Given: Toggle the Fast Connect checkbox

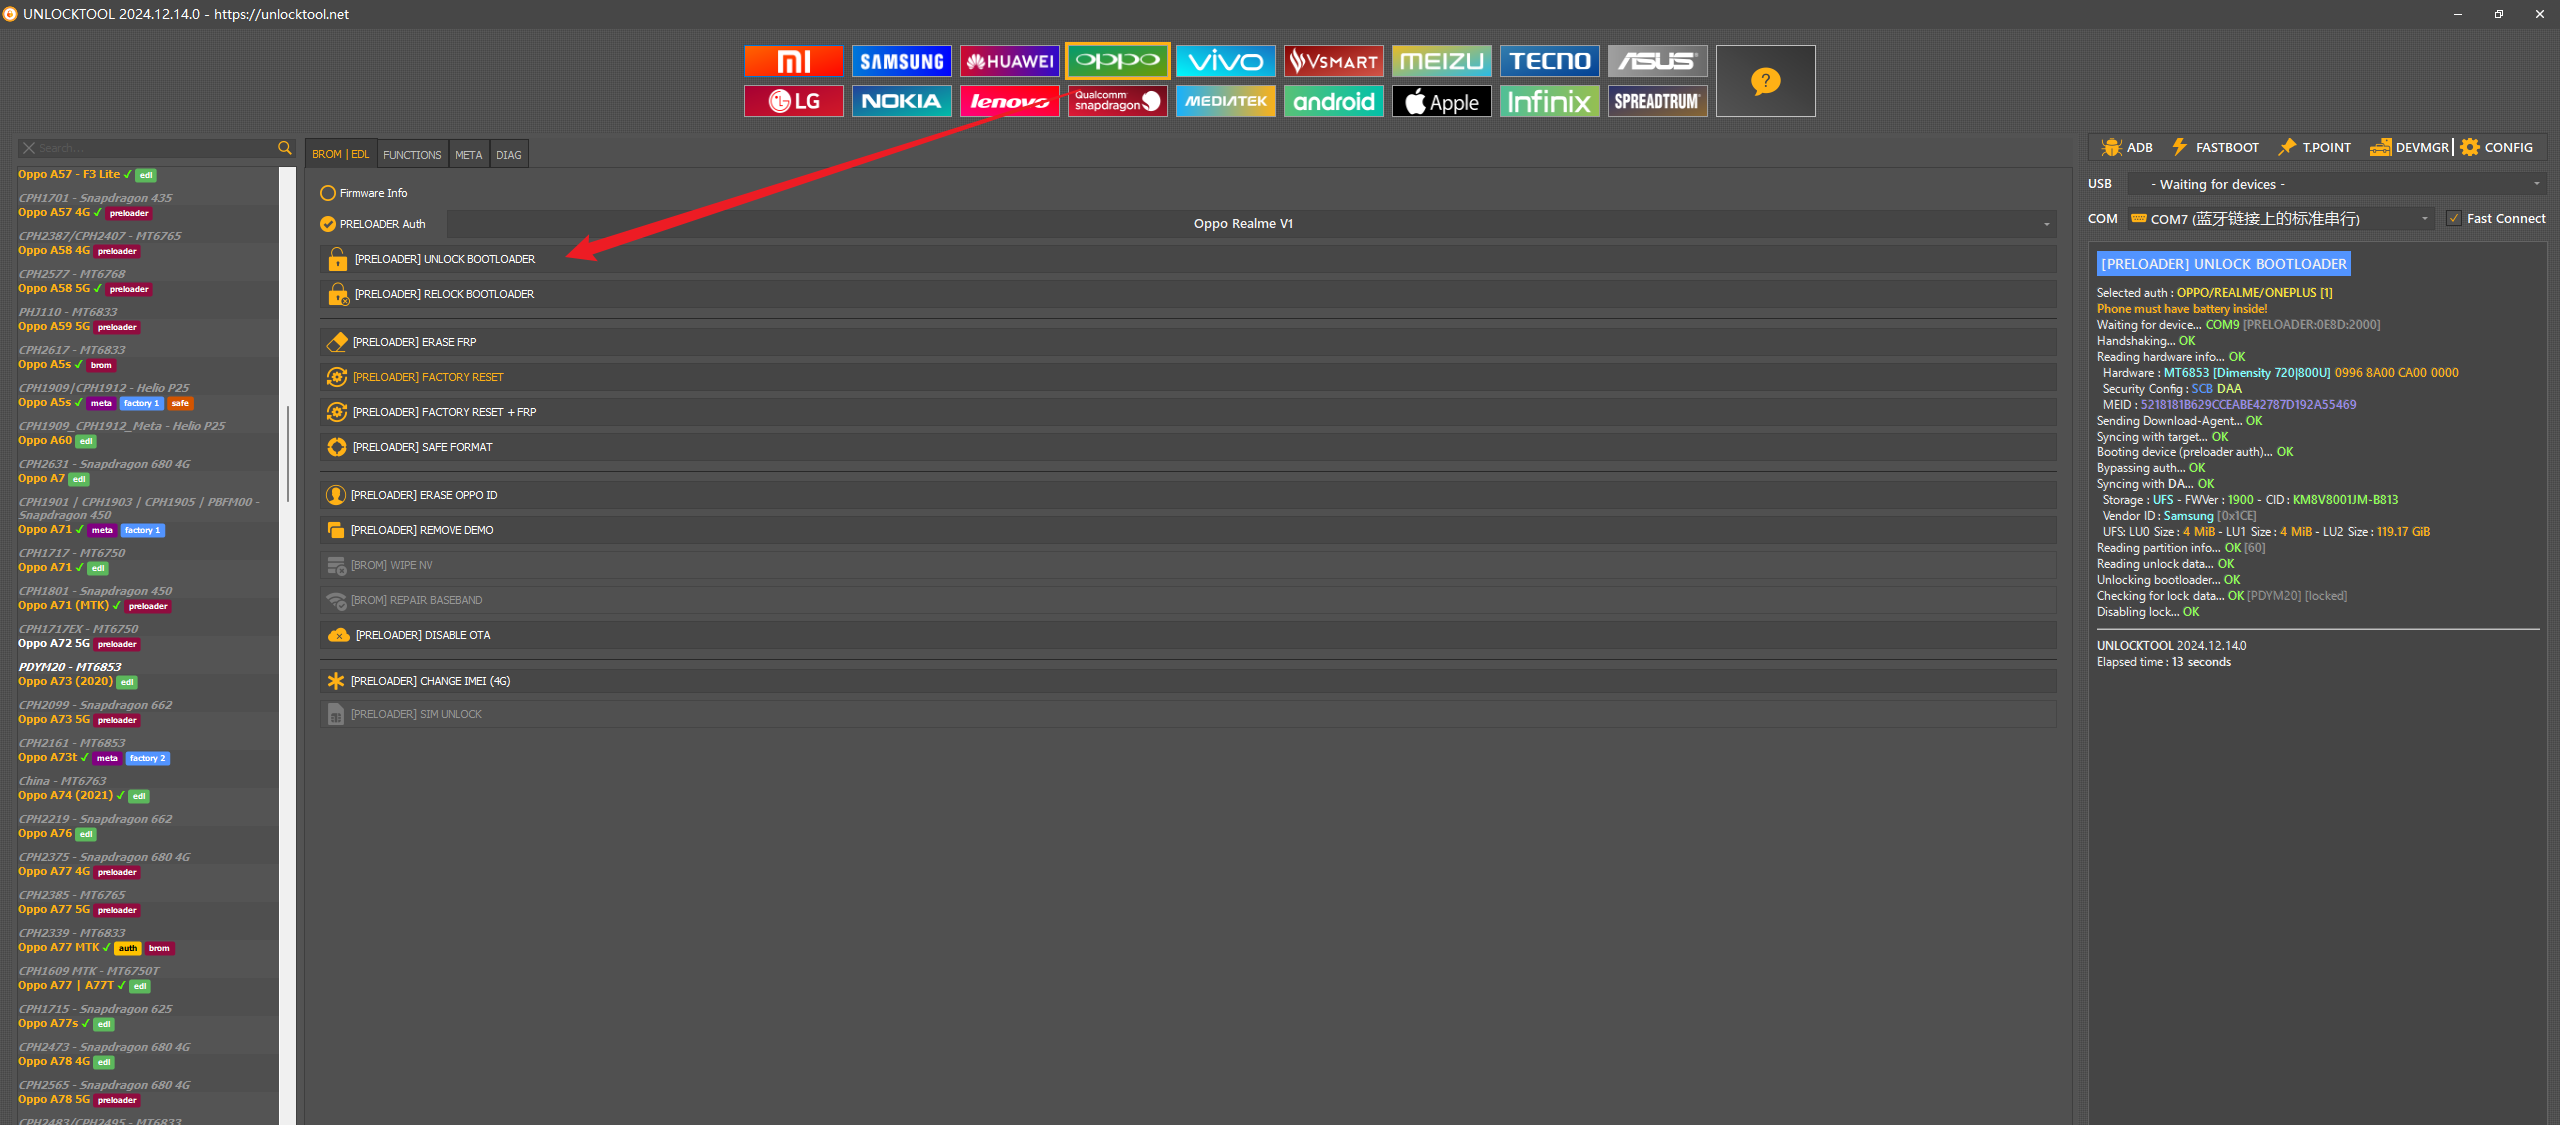Looking at the screenshot, I should point(2454,218).
